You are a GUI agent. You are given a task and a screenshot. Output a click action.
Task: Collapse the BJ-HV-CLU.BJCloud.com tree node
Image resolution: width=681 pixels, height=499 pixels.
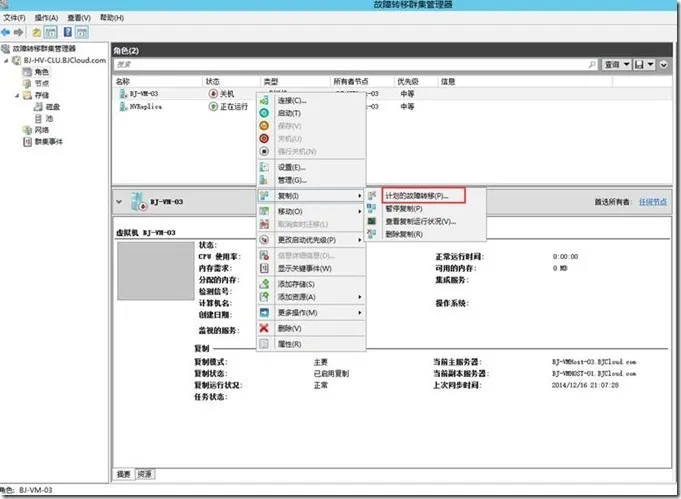tap(6, 61)
